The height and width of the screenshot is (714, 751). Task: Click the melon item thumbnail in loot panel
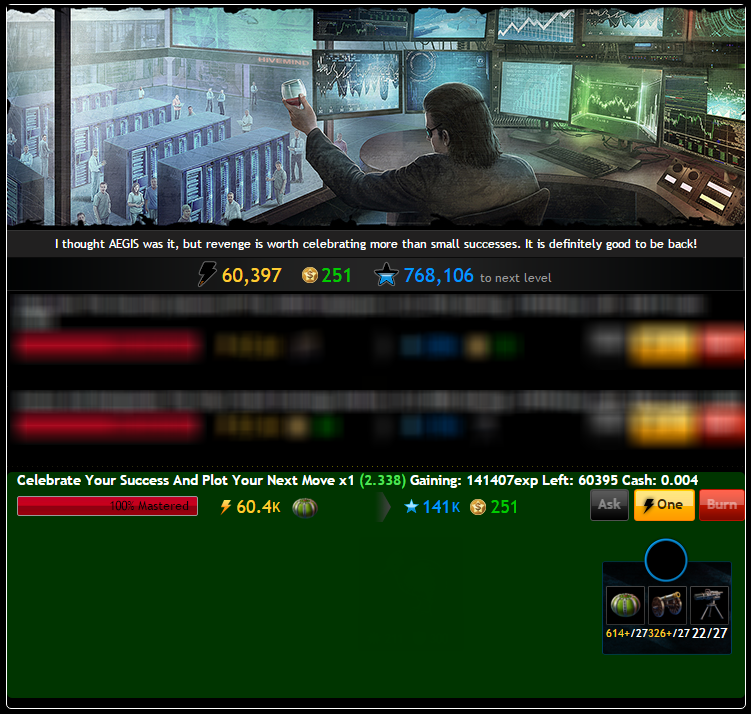tap(625, 605)
